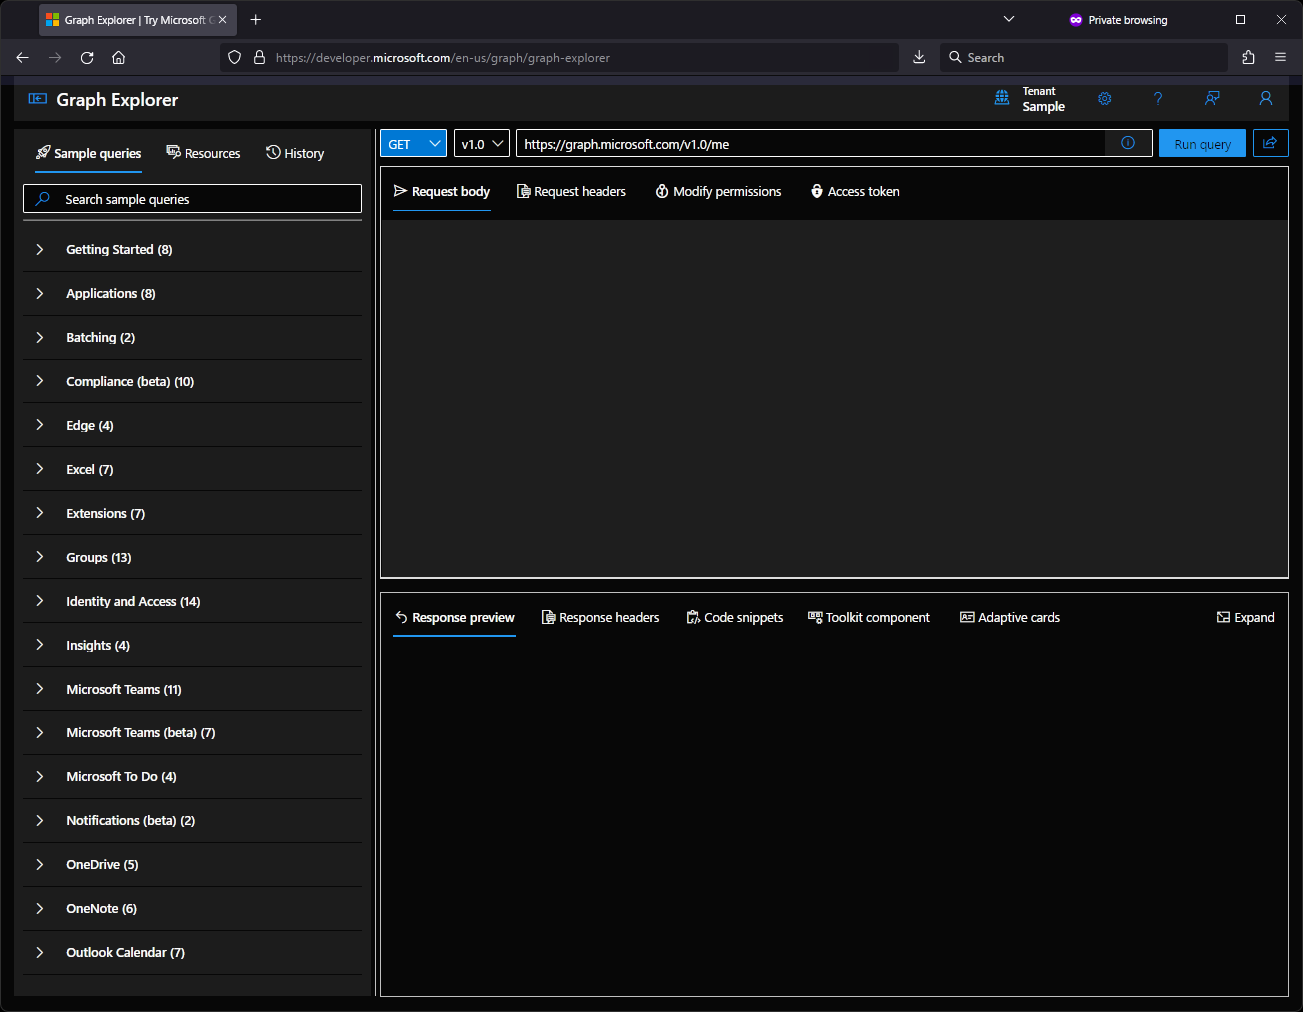Image resolution: width=1303 pixels, height=1012 pixels.
Task: Click the feedback icon in the header
Action: pyautogui.click(x=1212, y=99)
